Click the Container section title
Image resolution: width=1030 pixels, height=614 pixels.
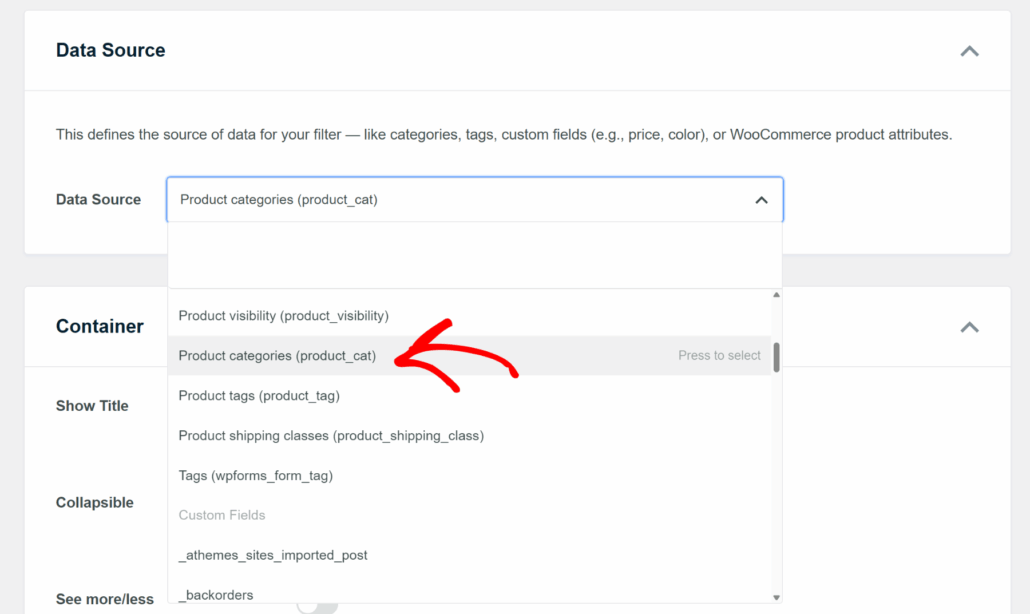pos(100,326)
